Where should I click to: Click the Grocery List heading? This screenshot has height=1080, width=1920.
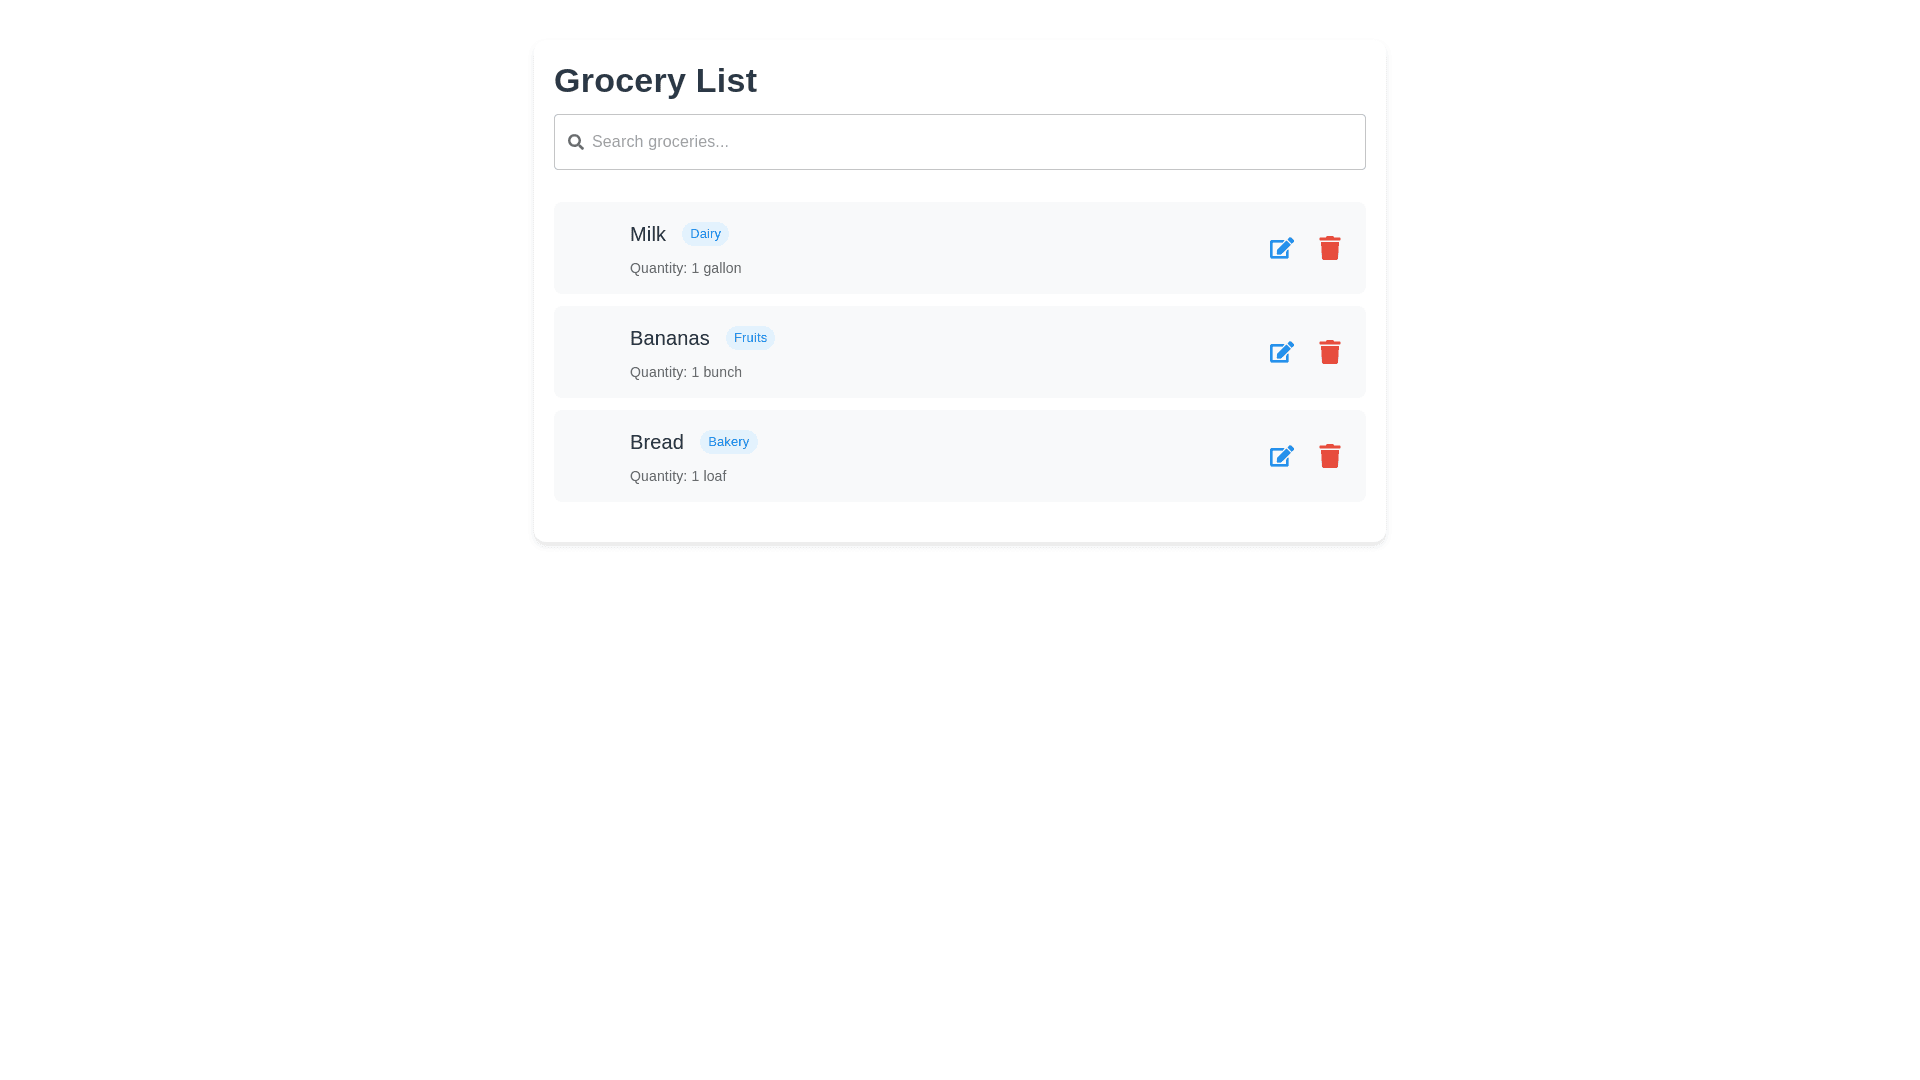pos(655,80)
